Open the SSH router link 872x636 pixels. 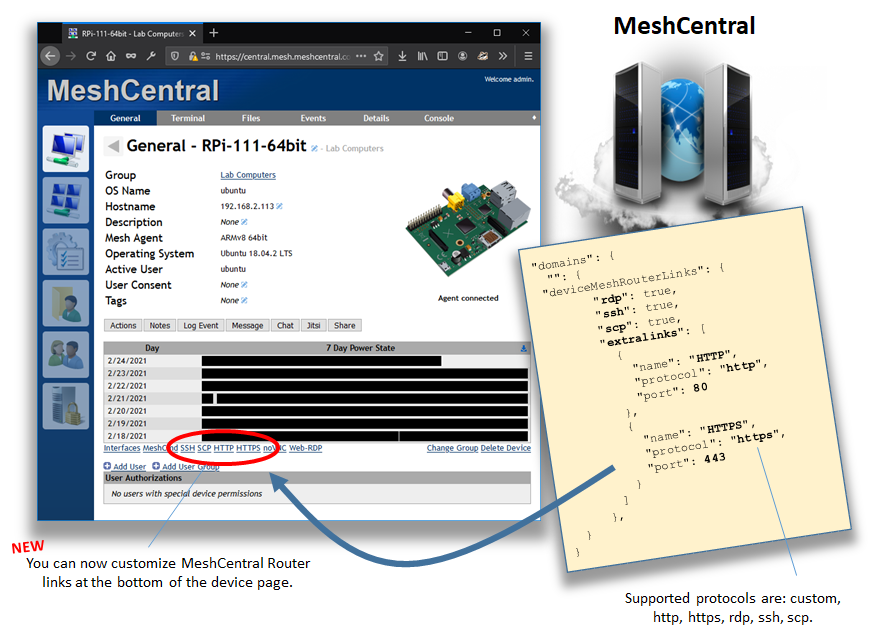[188, 448]
